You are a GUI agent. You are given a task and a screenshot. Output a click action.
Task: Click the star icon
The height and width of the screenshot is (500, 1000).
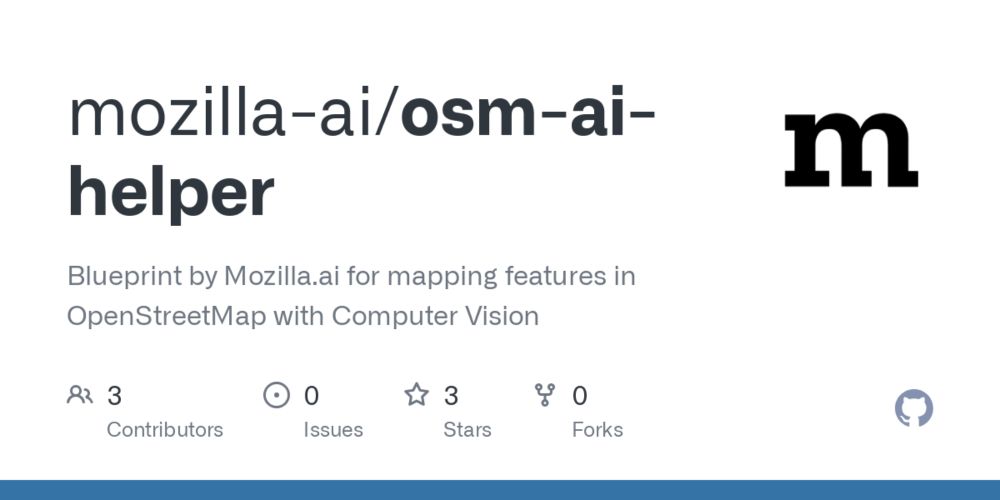(416, 395)
